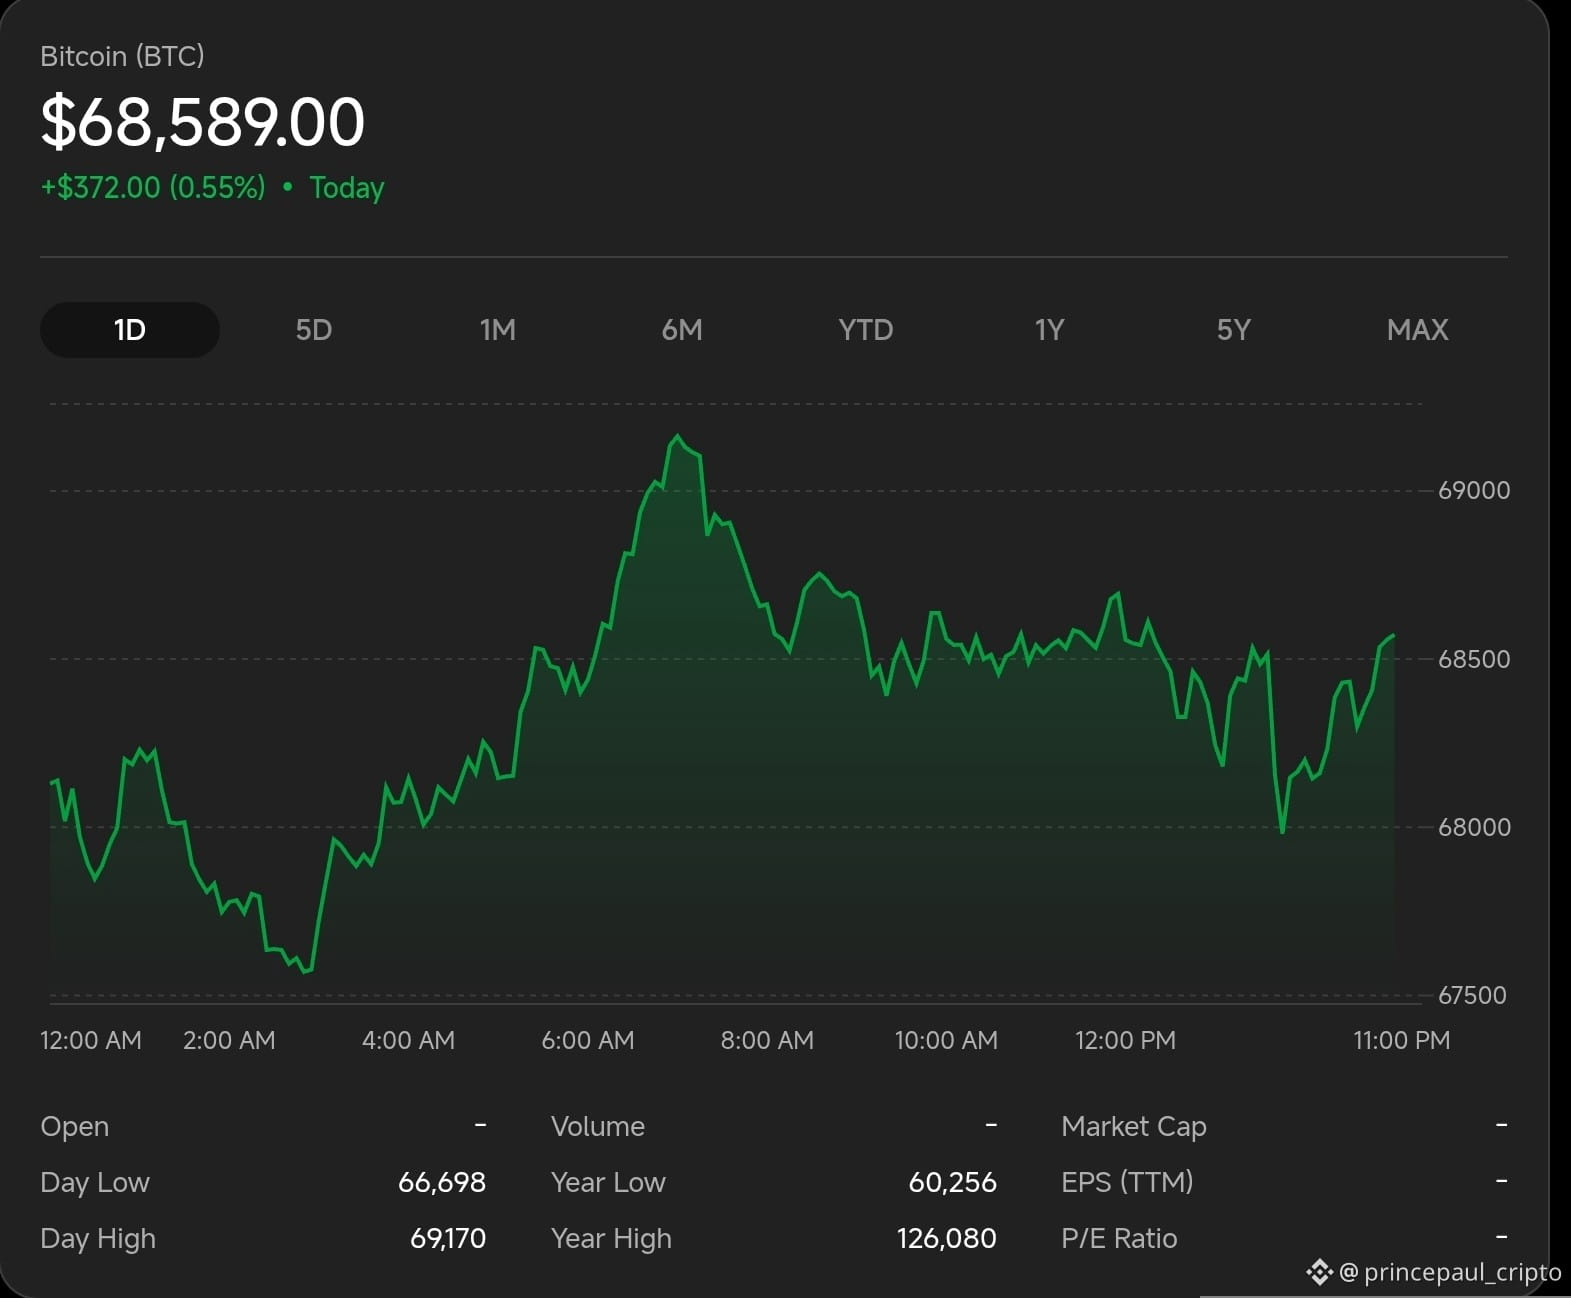Click the Day Low label

pyautogui.click(x=95, y=1182)
